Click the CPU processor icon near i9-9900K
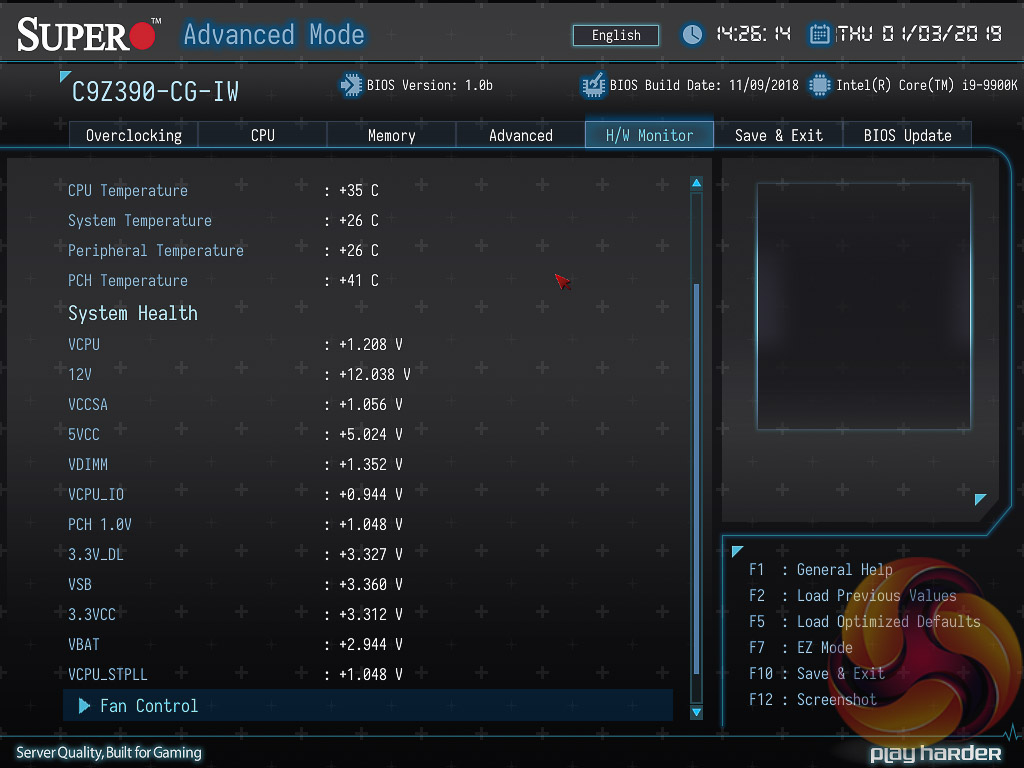The width and height of the screenshot is (1024, 768). pyautogui.click(x=820, y=85)
